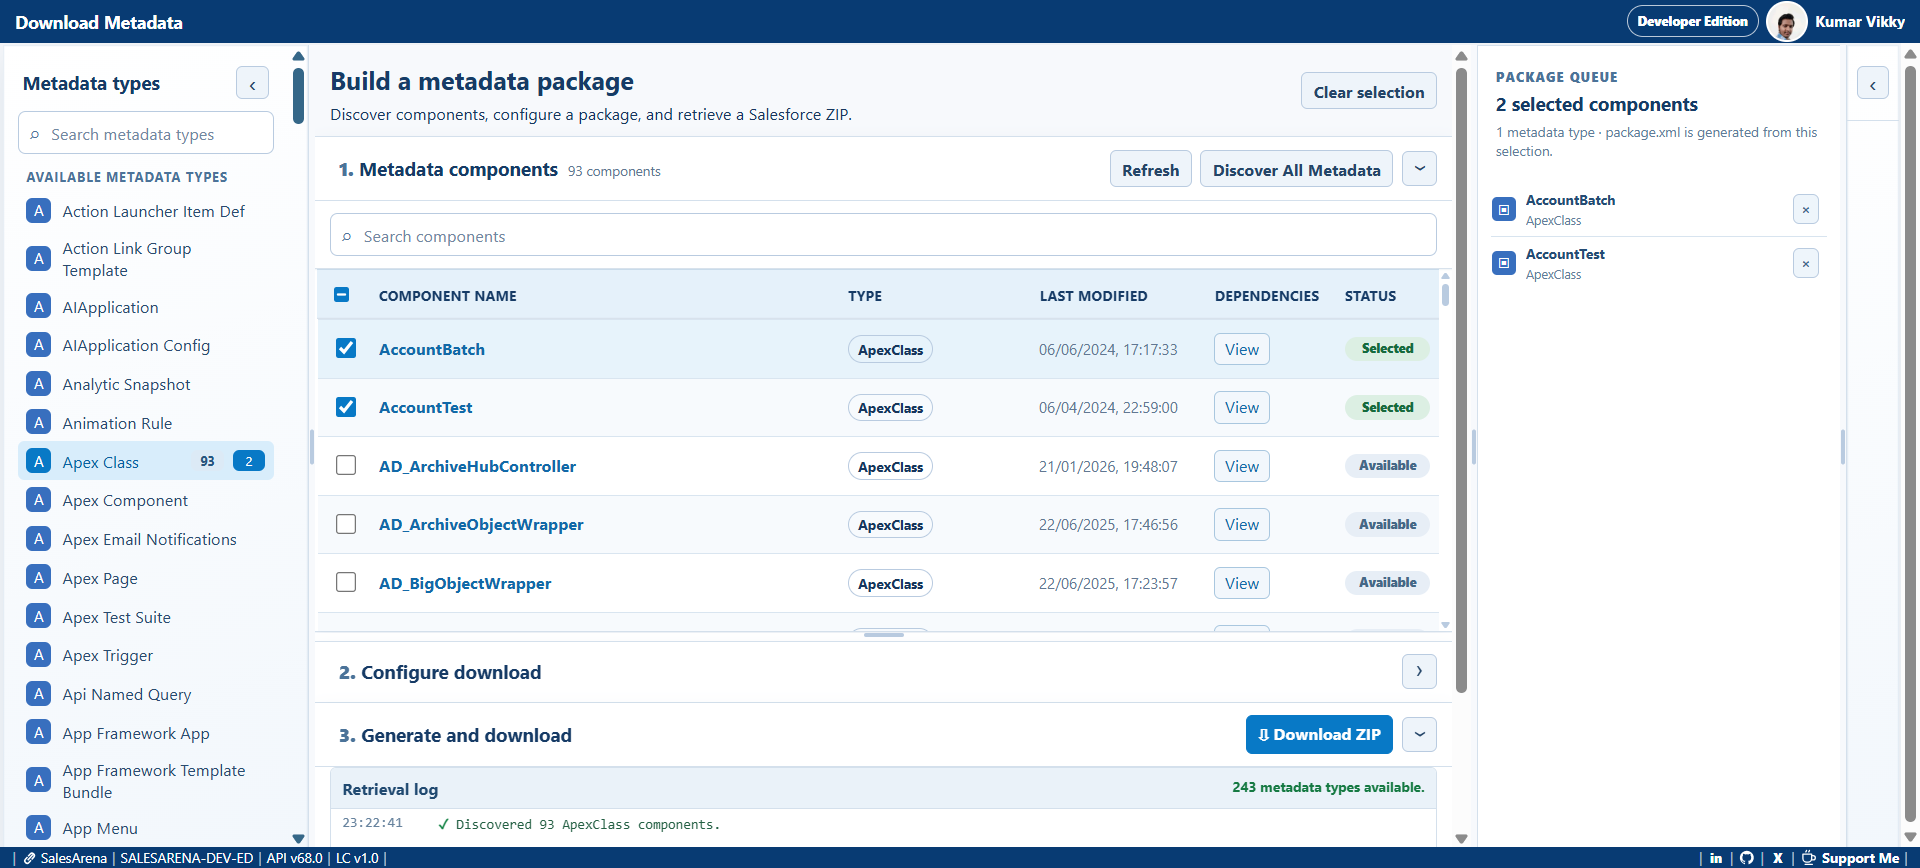
Task: Click the Api Named Query type icon
Action: (x=38, y=694)
